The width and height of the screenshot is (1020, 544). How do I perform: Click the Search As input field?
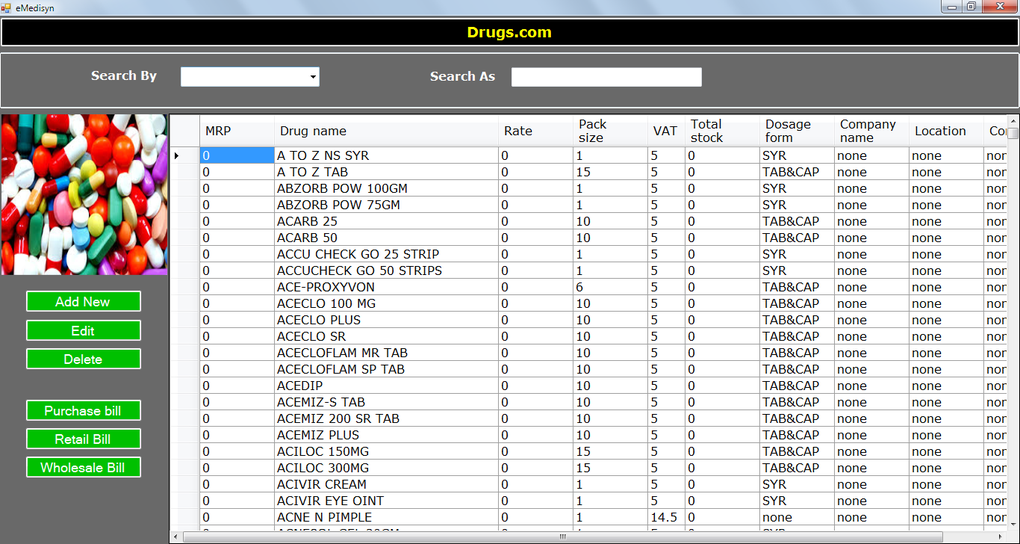pyautogui.click(x=606, y=77)
